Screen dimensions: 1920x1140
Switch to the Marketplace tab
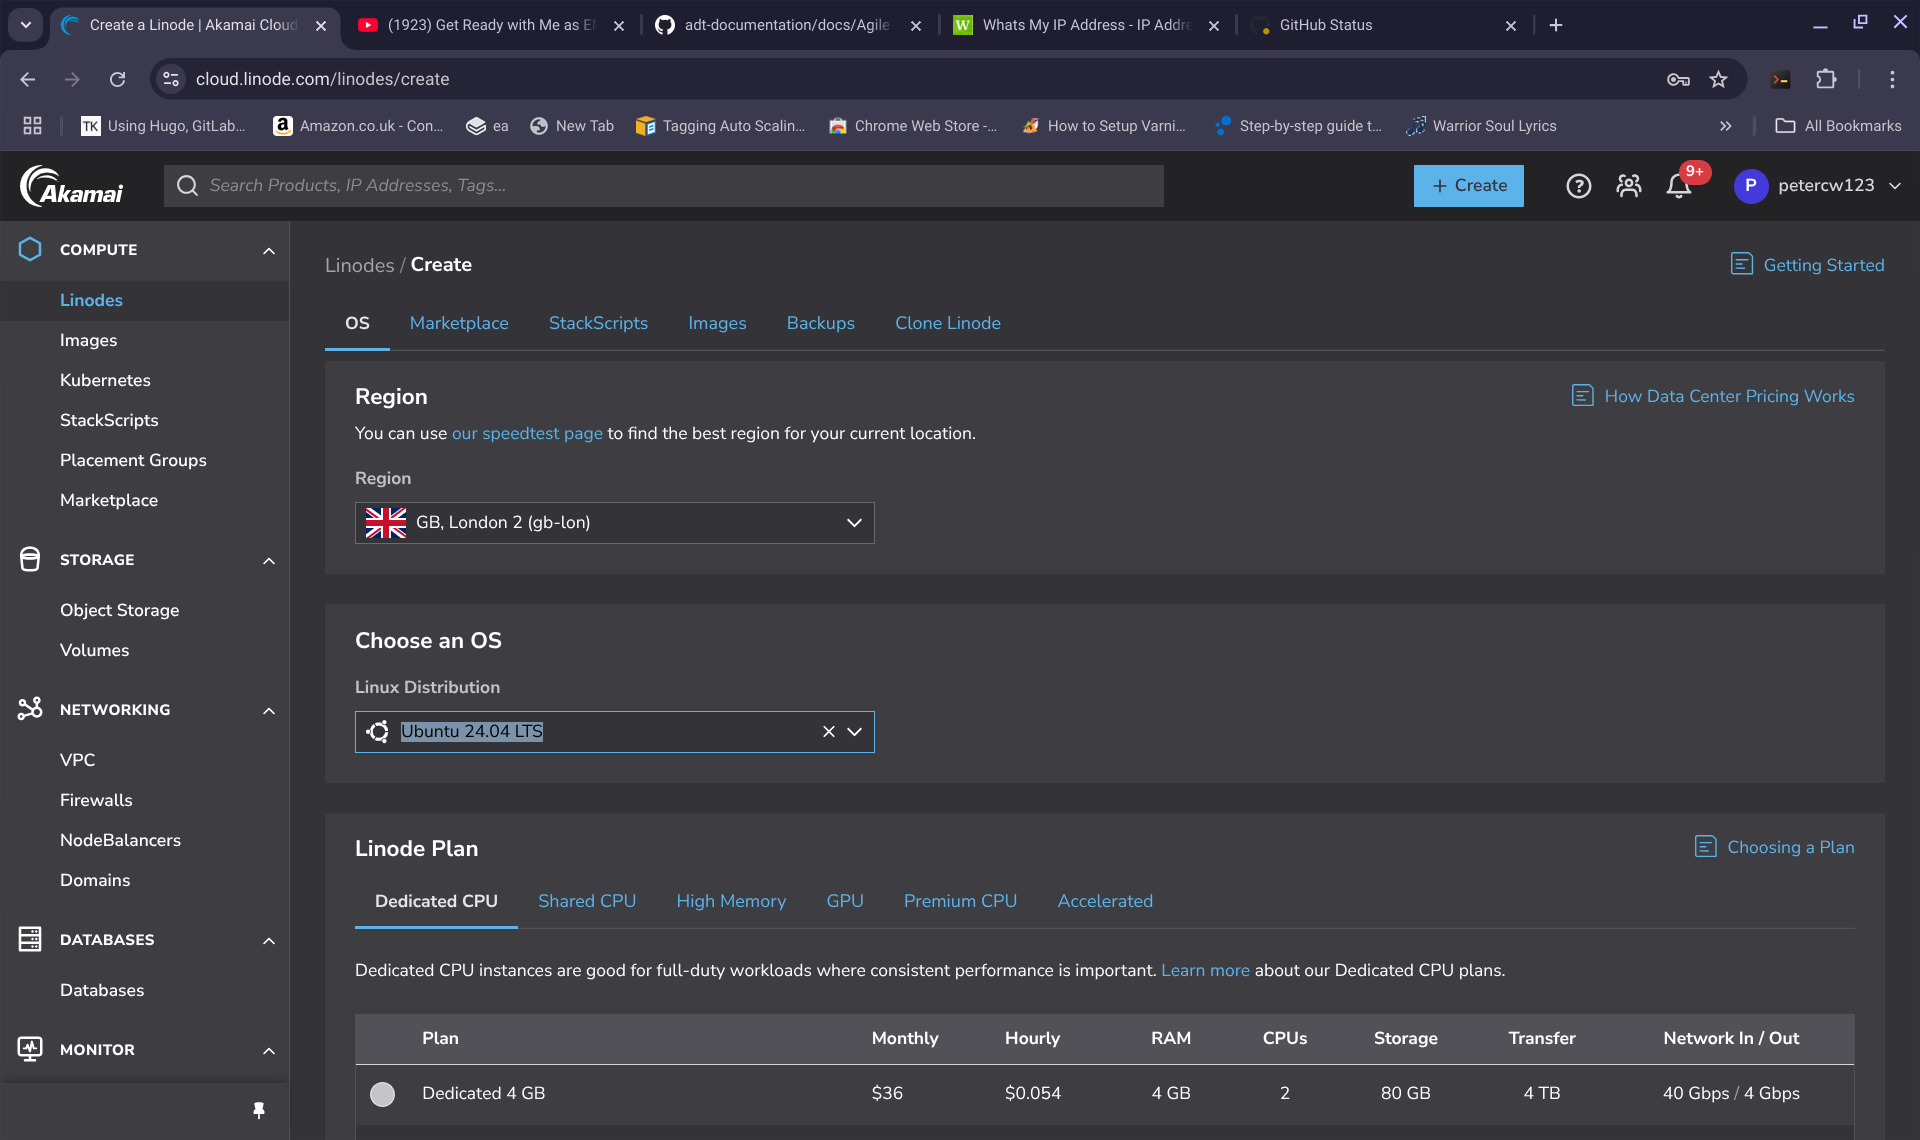pyautogui.click(x=459, y=323)
